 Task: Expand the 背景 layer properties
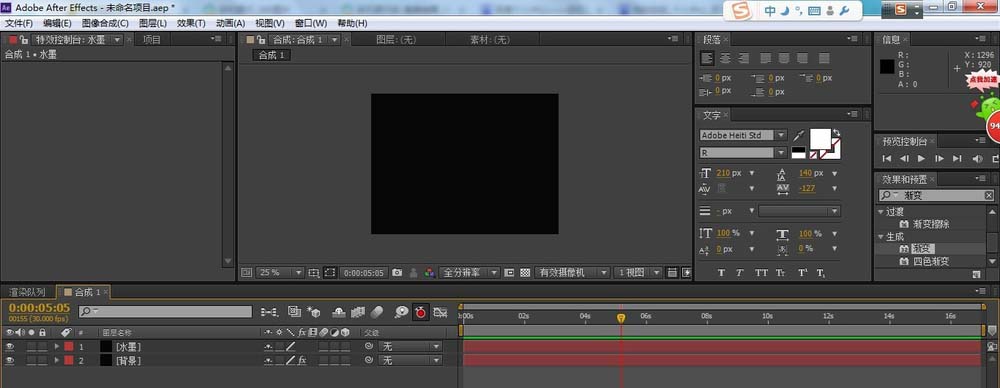[x=57, y=361]
